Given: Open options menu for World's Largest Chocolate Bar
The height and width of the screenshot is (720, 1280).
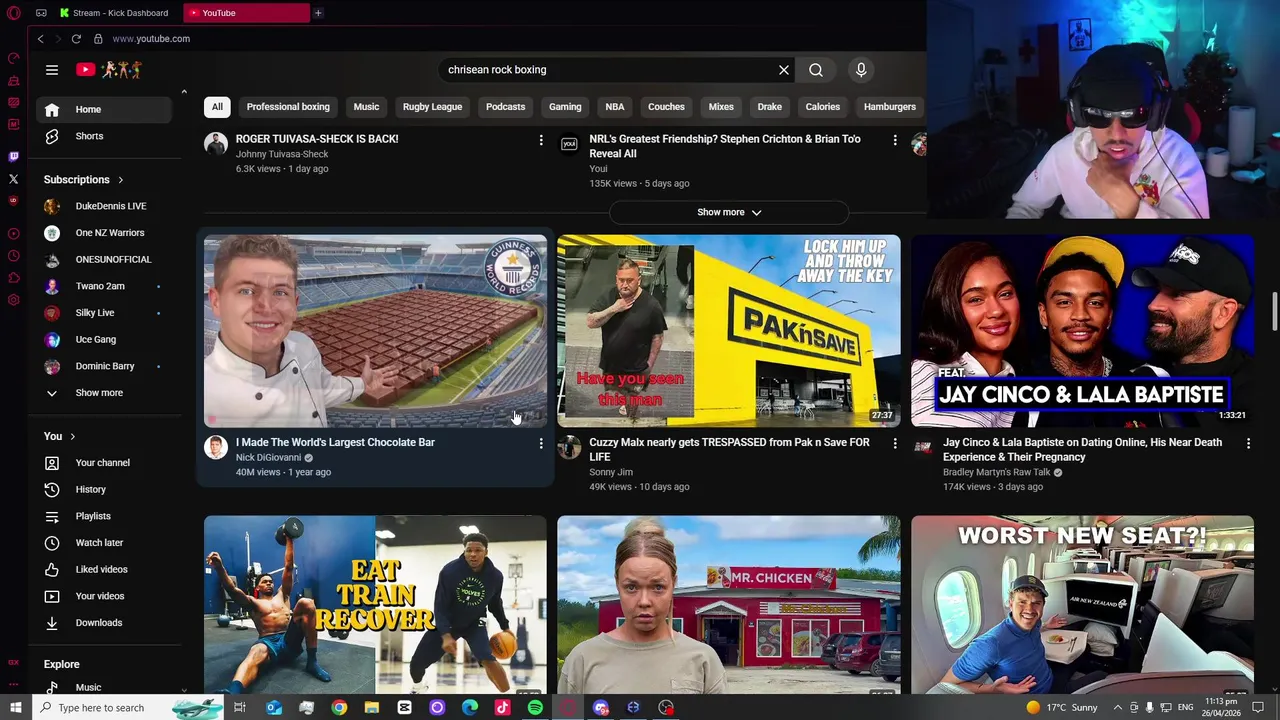Looking at the screenshot, I should (x=541, y=443).
